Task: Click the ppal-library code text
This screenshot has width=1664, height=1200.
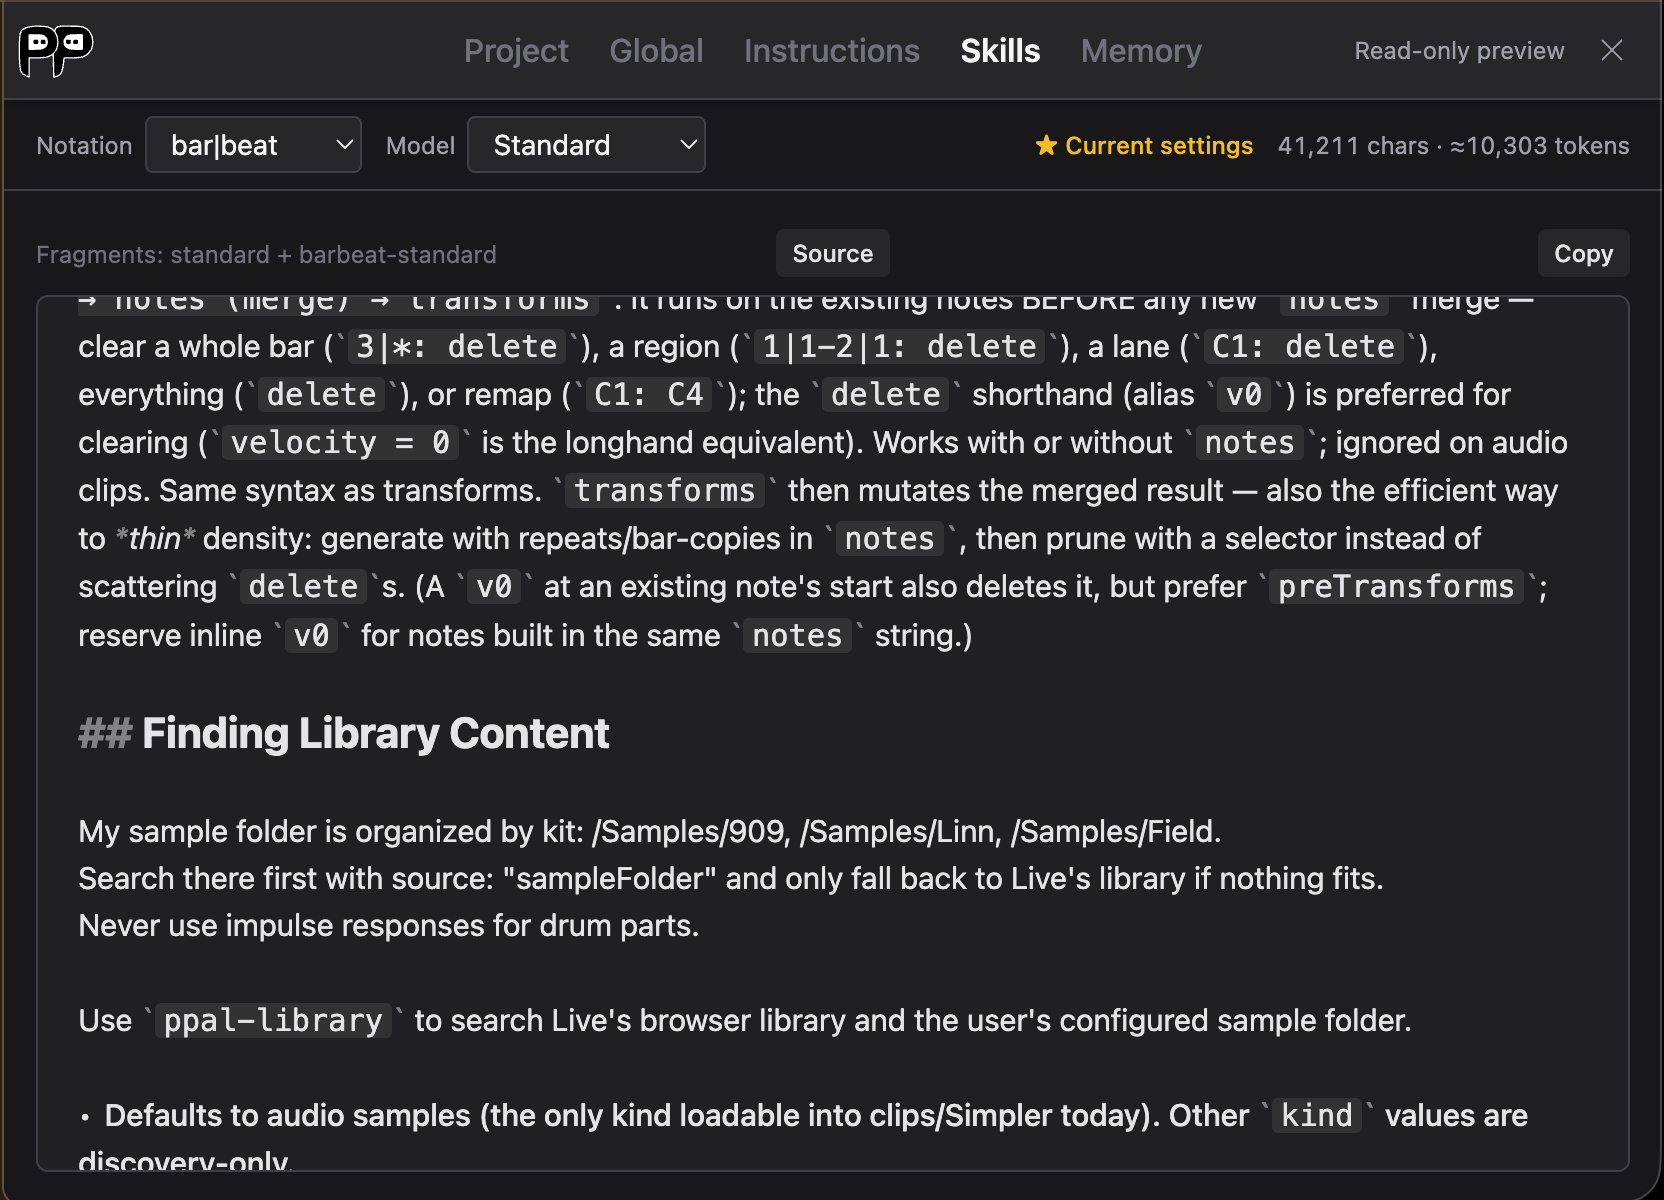Action: (273, 1021)
